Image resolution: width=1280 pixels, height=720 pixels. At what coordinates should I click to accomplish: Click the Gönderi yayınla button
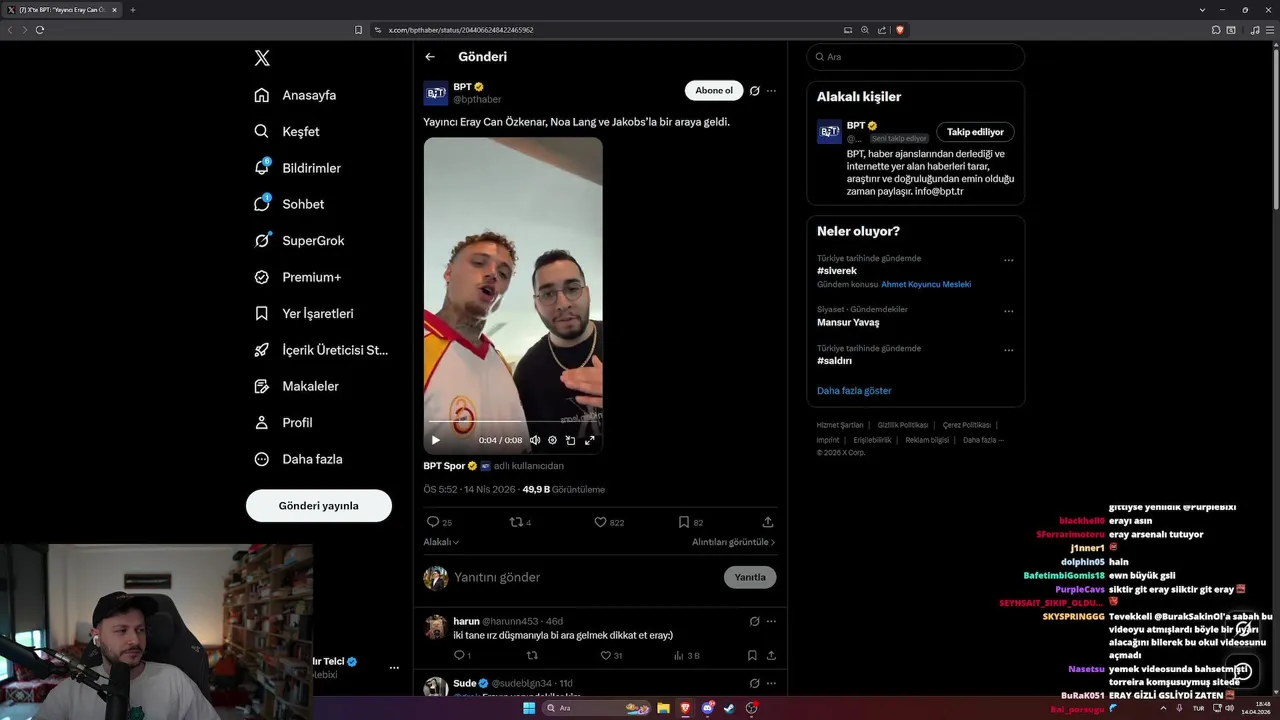point(319,506)
